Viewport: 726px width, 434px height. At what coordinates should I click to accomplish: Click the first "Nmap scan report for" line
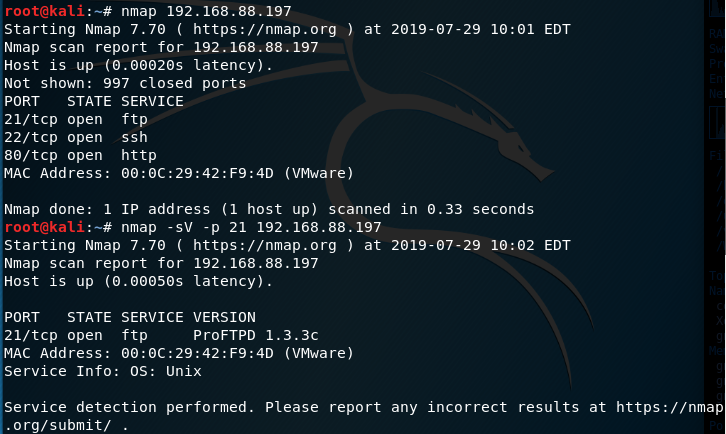pos(161,47)
